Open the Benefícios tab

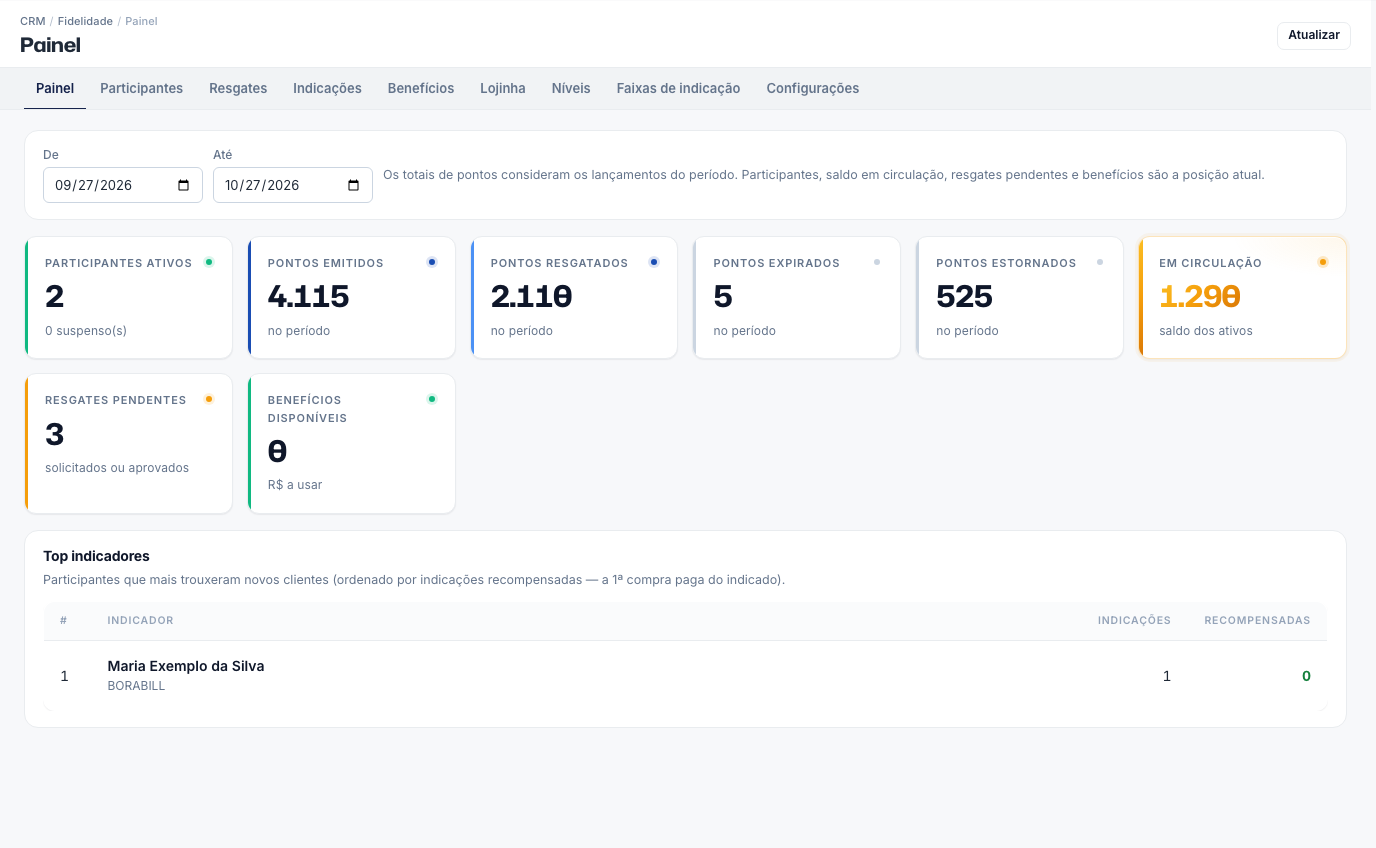pos(421,88)
